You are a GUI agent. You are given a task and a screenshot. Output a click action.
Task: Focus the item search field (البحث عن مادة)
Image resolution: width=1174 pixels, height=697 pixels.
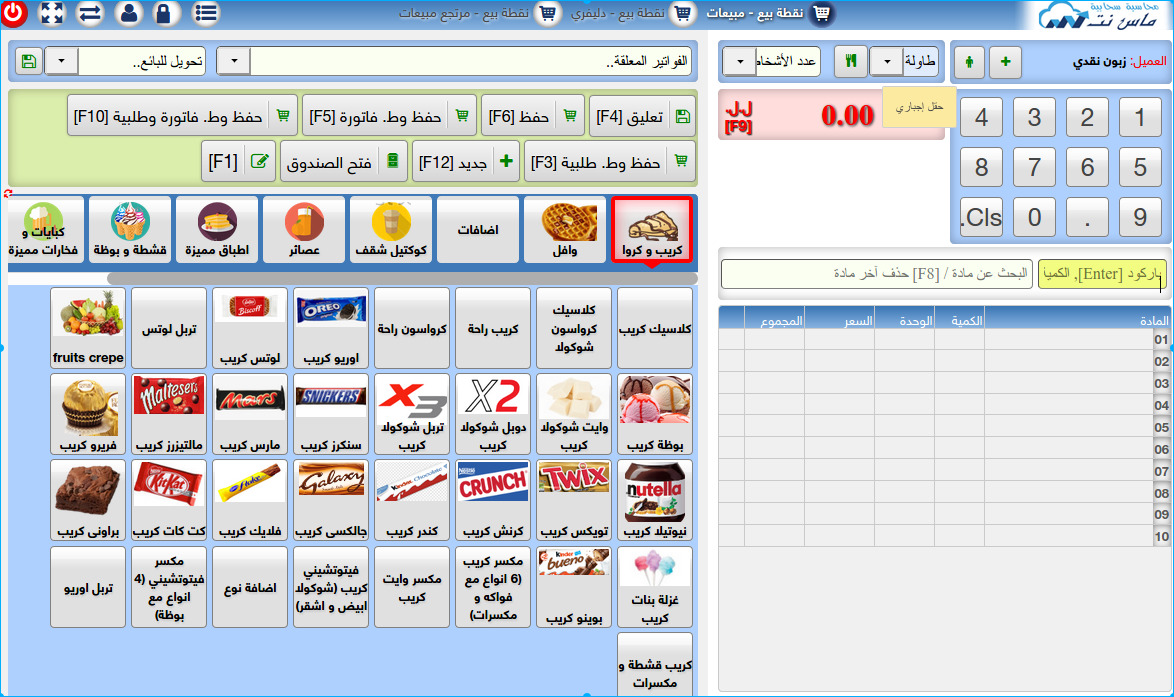tap(876, 274)
